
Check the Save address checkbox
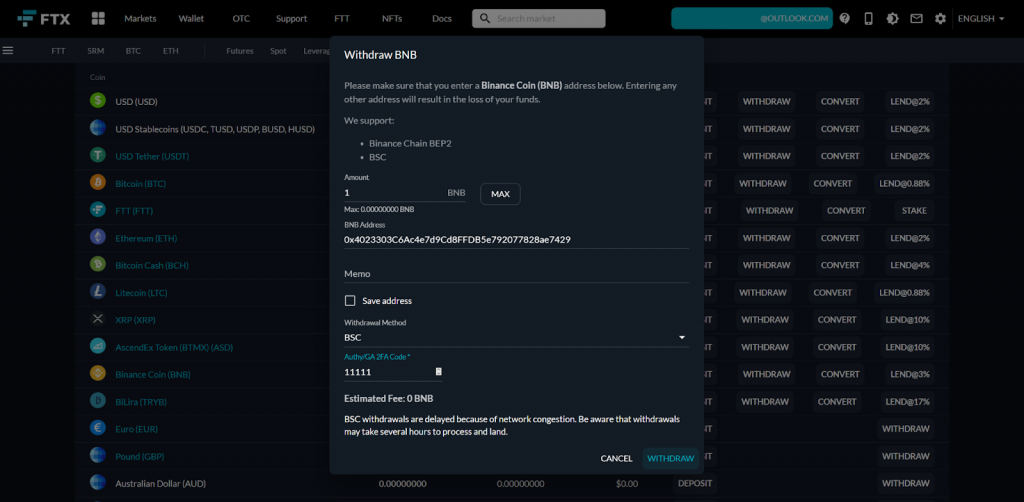tap(350, 300)
